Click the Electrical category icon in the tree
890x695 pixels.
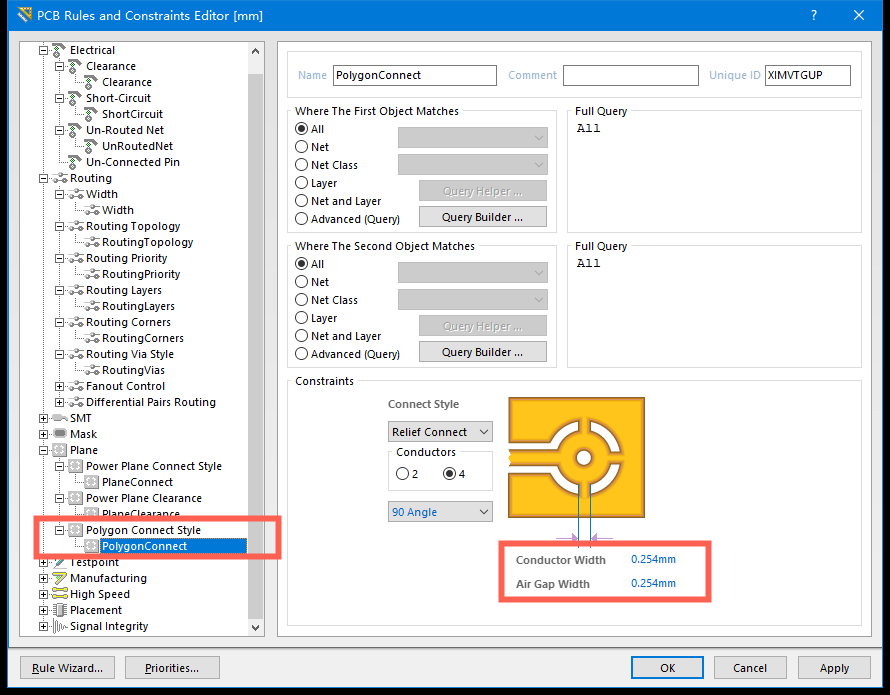click(59, 50)
